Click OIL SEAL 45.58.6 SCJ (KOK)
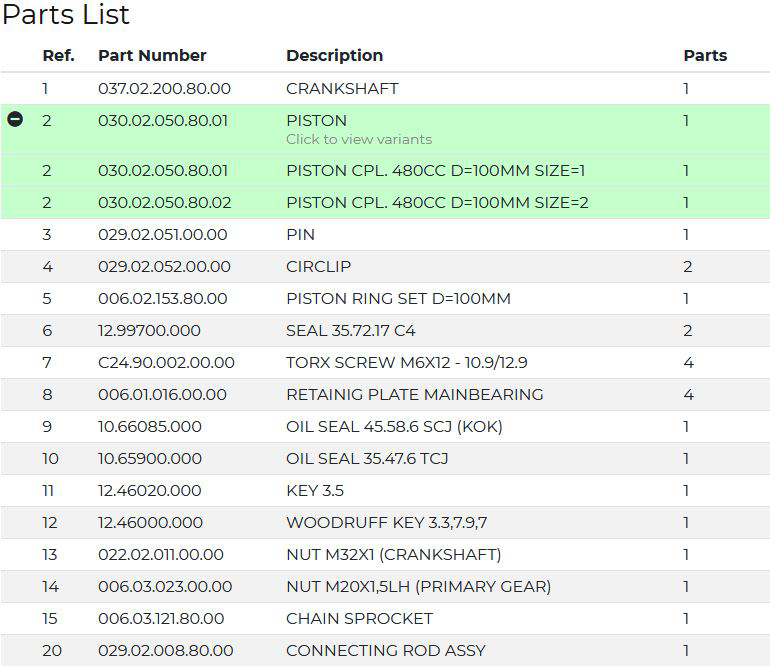This screenshot has width=770, height=666. click(x=394, y=426)
